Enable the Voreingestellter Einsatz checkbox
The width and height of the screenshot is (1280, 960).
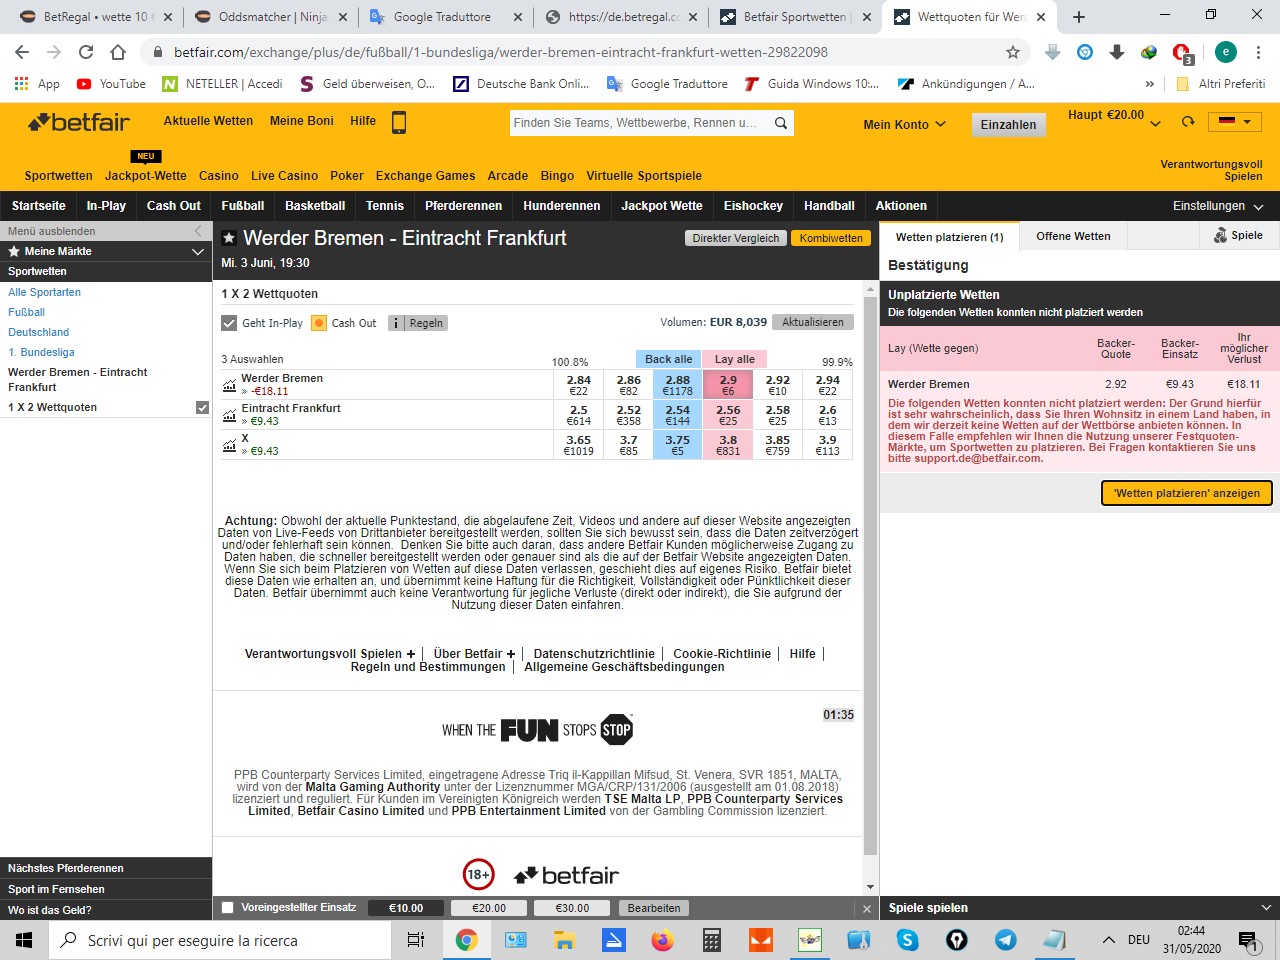228,908
